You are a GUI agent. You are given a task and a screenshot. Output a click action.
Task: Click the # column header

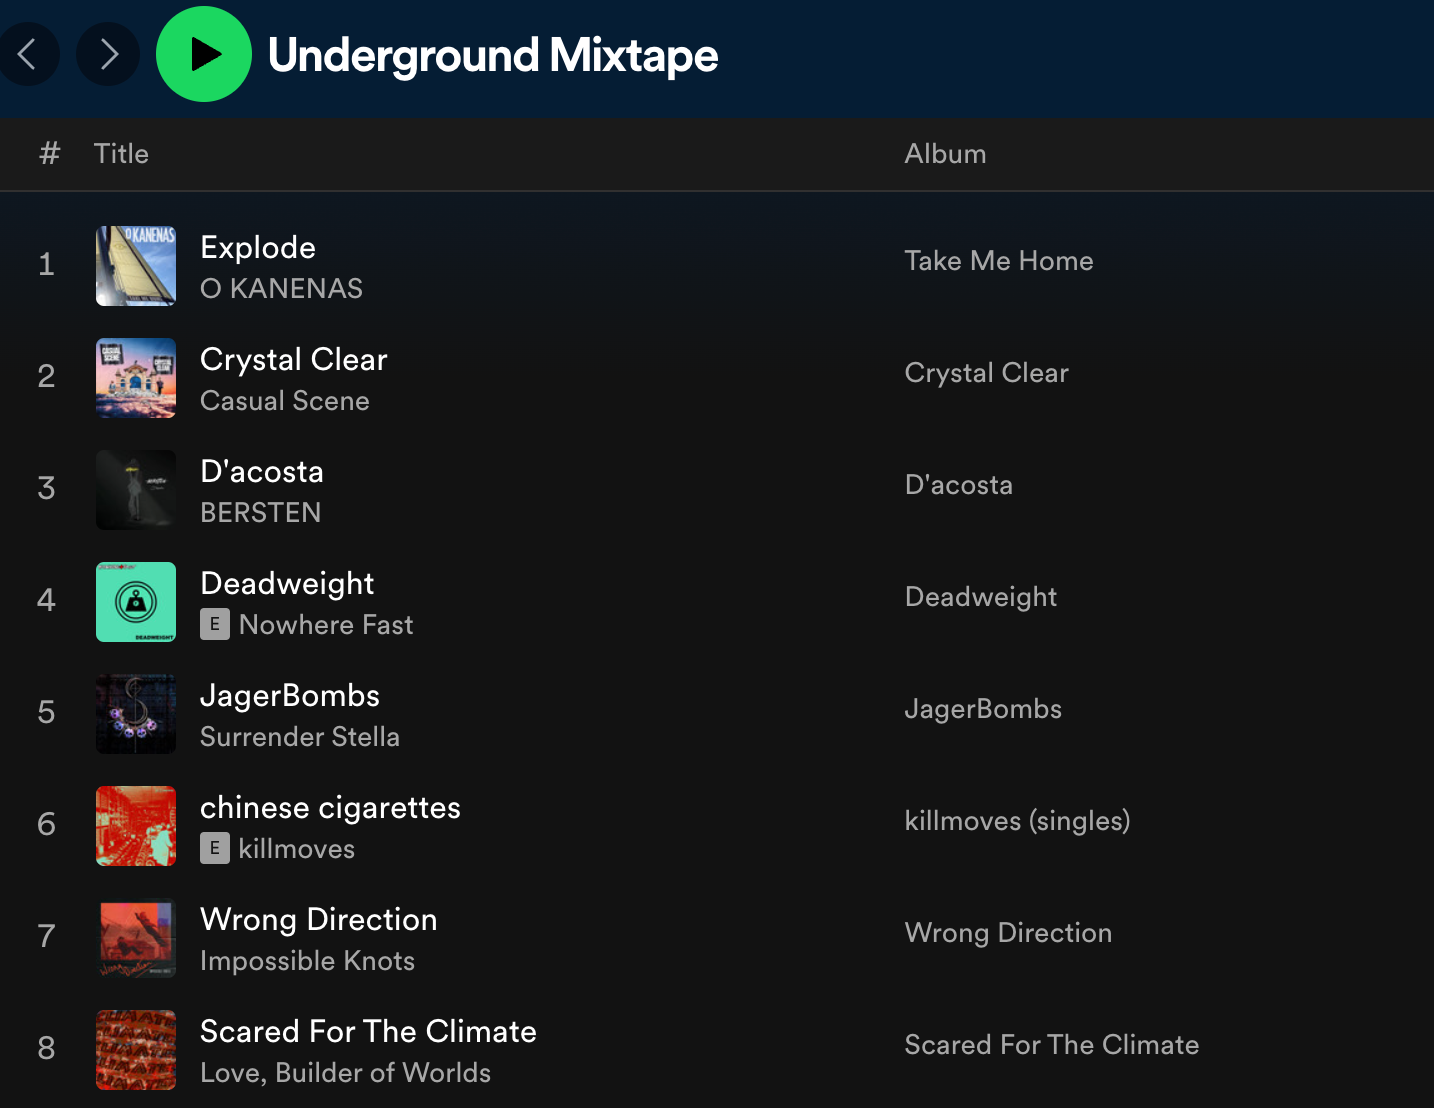[49, 154]
